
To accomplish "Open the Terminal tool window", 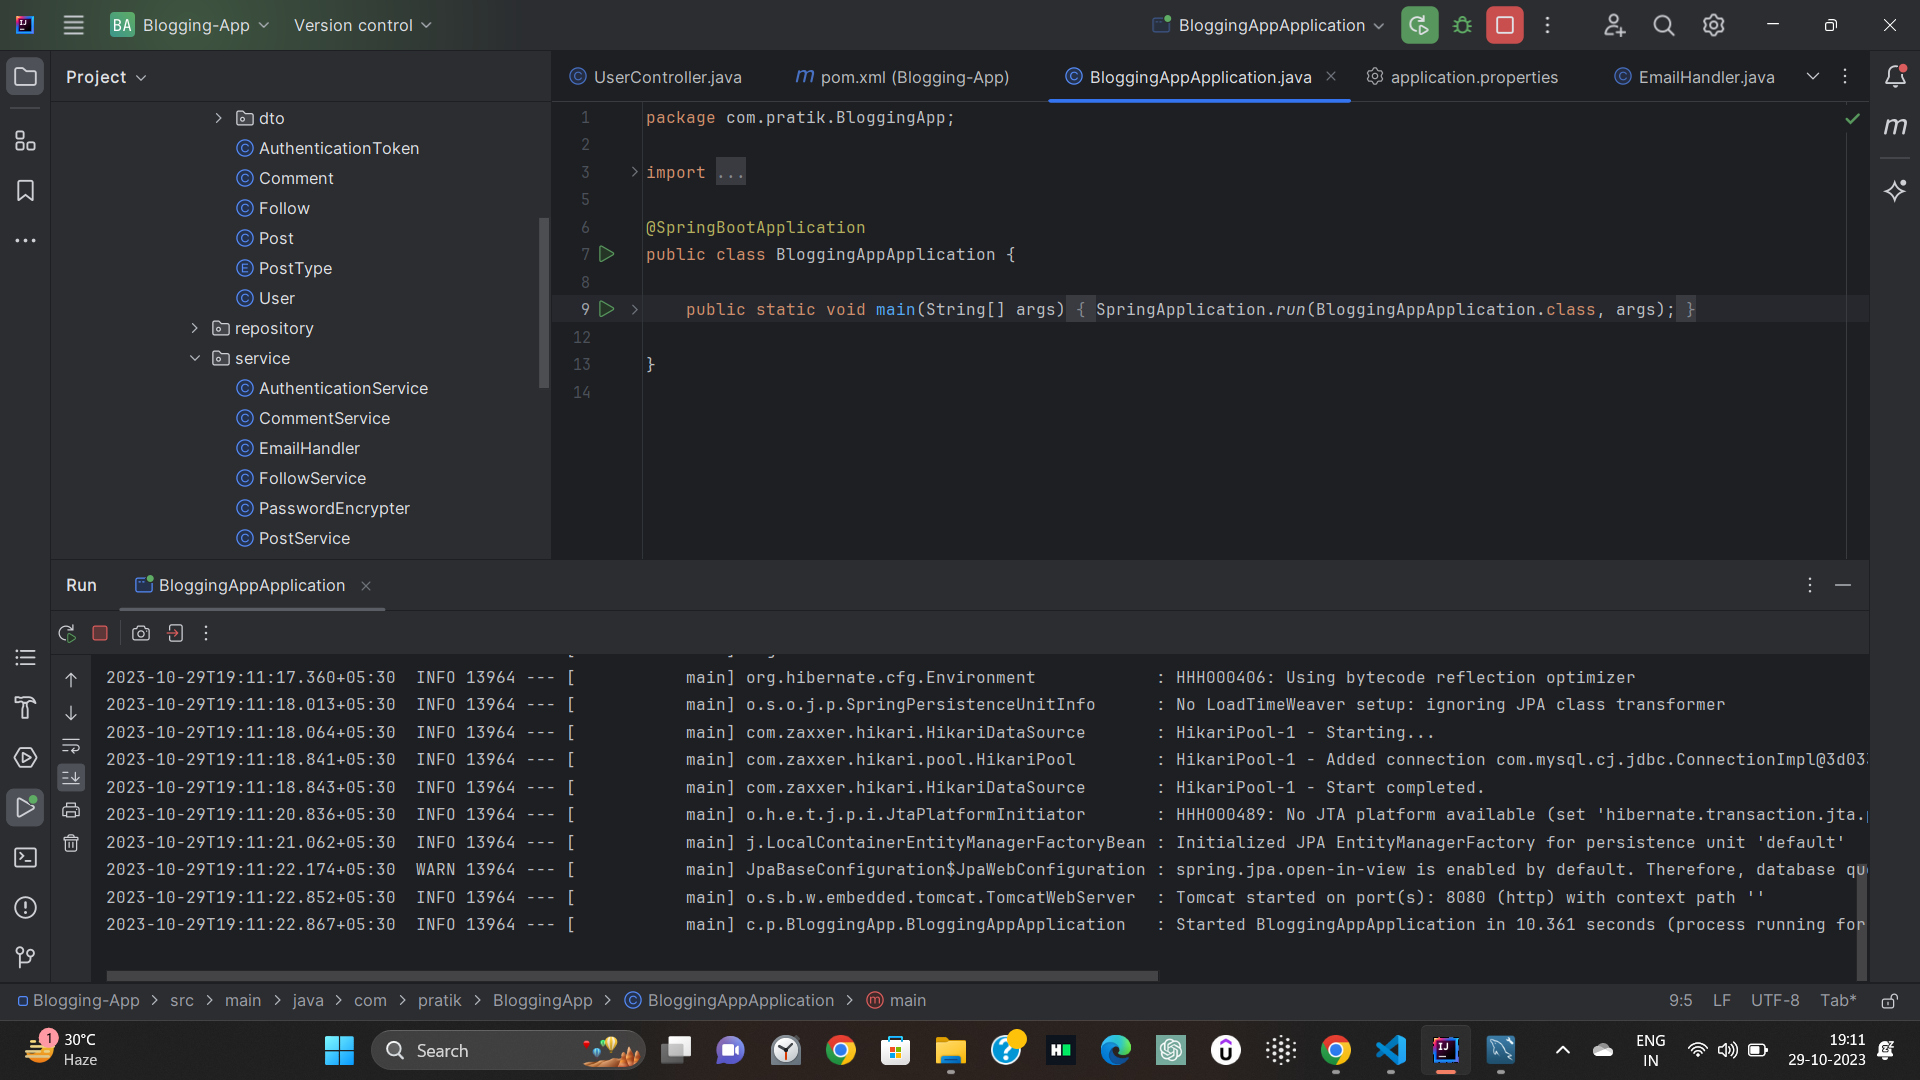I will click(25, 858).
